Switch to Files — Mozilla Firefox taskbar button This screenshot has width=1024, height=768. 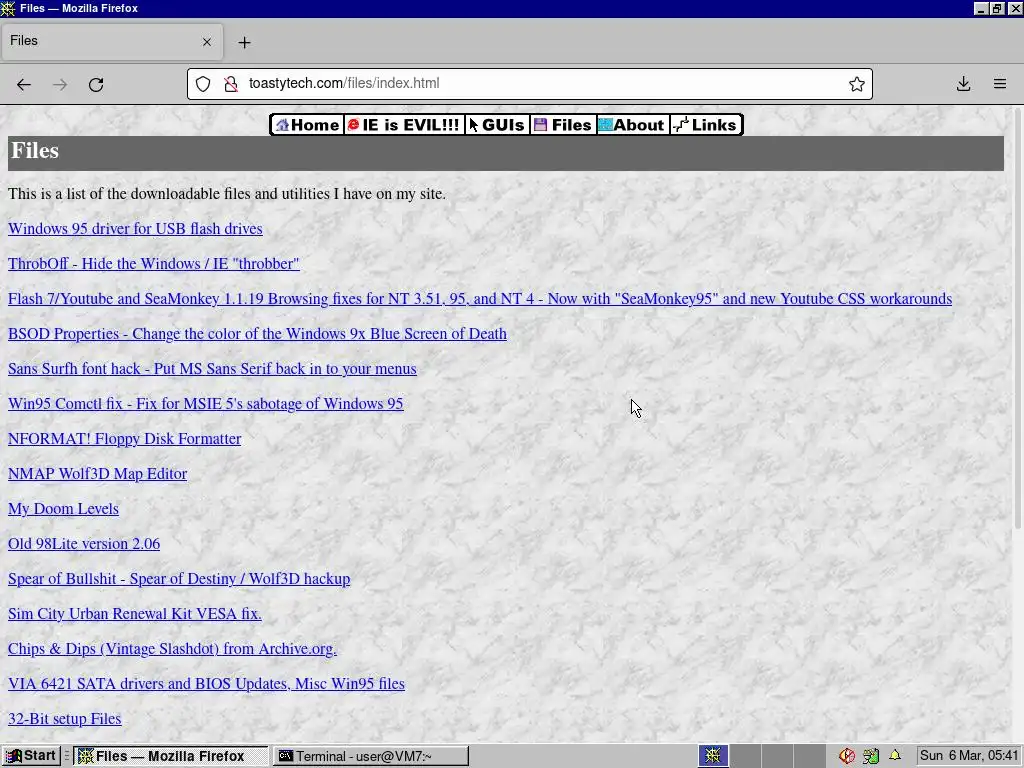pos(170,756)
